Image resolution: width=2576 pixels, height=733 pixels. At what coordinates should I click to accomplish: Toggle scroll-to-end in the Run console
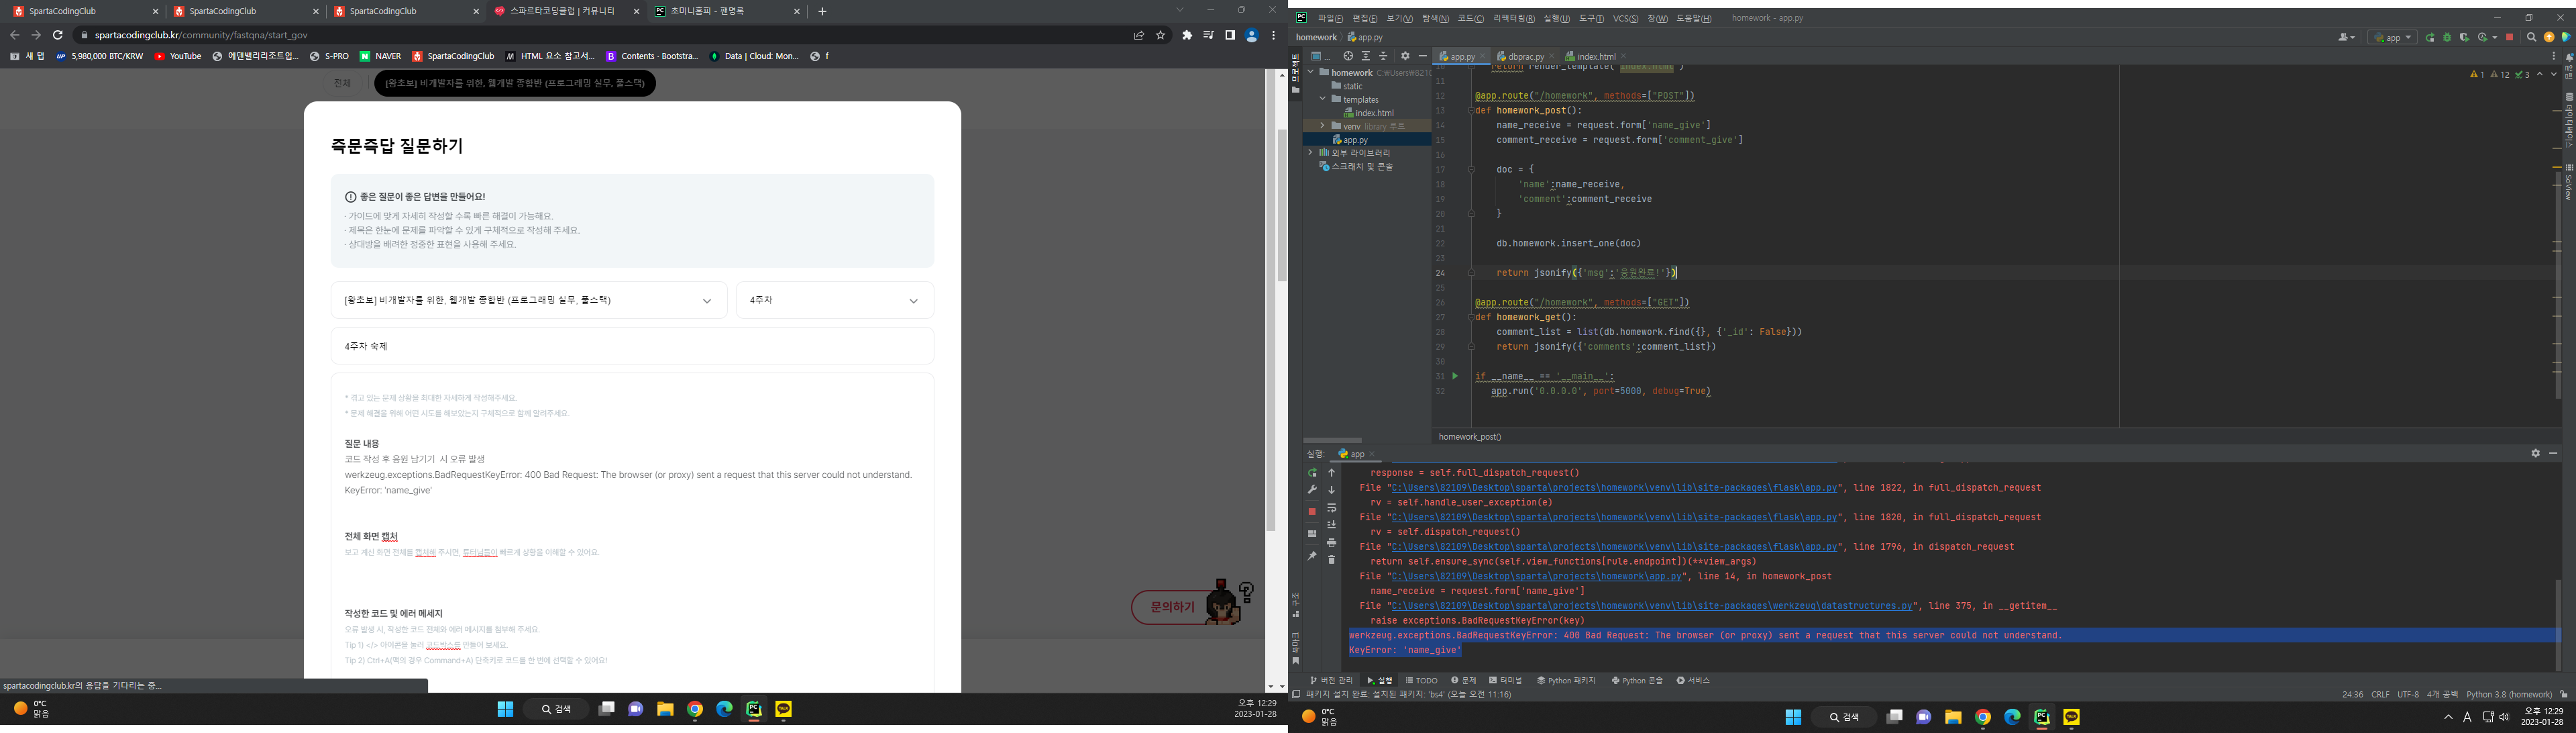click(1331, 525)
